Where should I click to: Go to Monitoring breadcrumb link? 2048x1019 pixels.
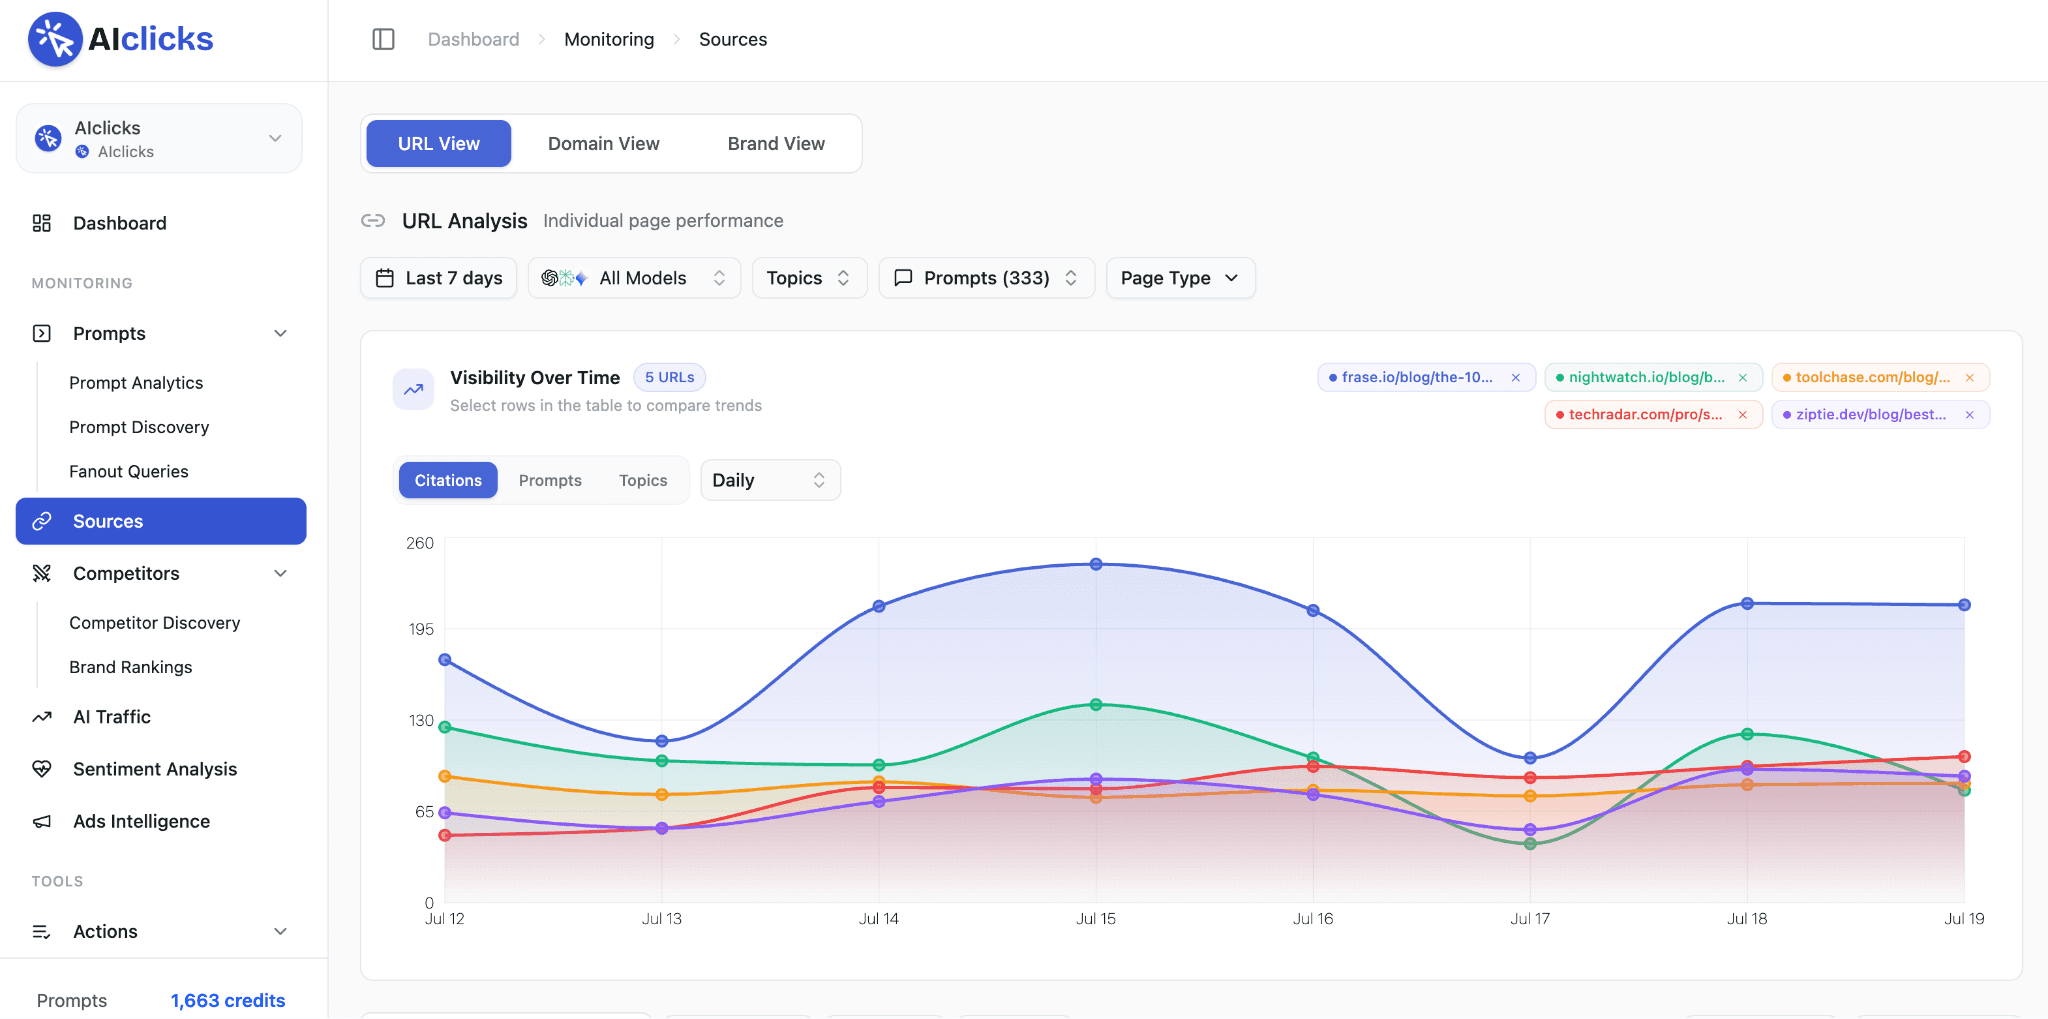click(609, 39)
